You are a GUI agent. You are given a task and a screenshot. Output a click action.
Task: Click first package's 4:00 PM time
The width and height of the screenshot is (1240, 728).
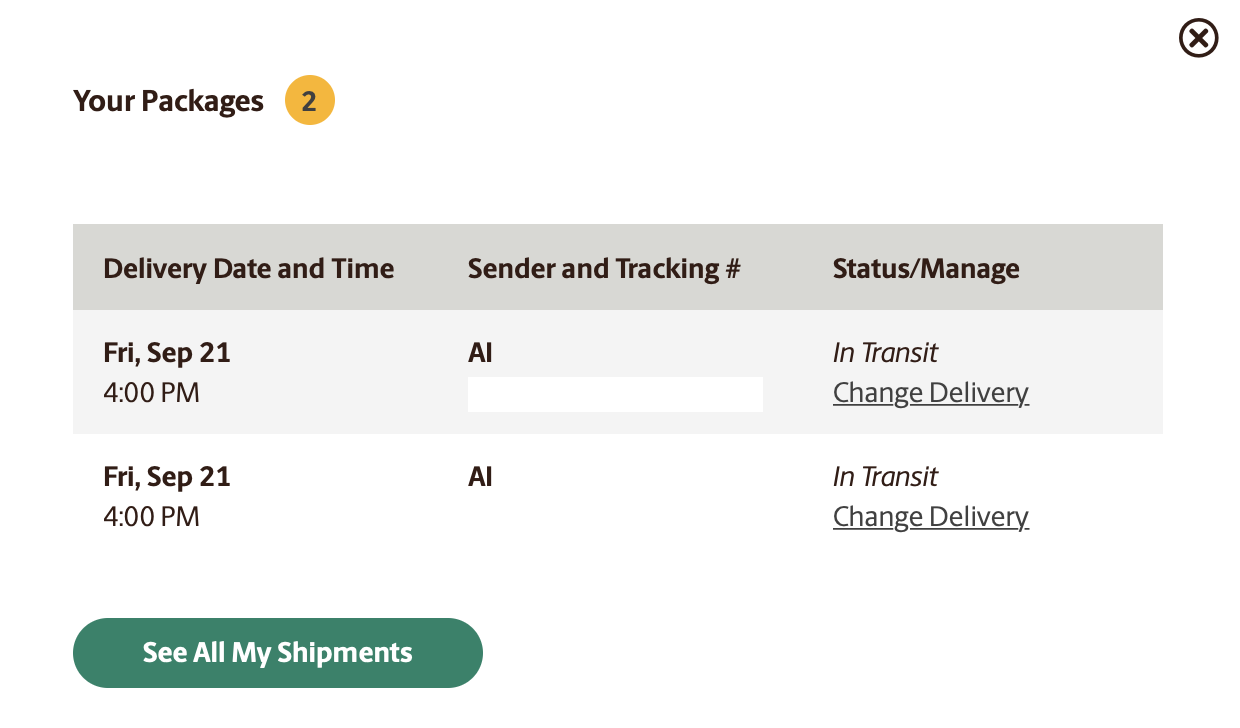pyautogui.click(x=151, y=393)
